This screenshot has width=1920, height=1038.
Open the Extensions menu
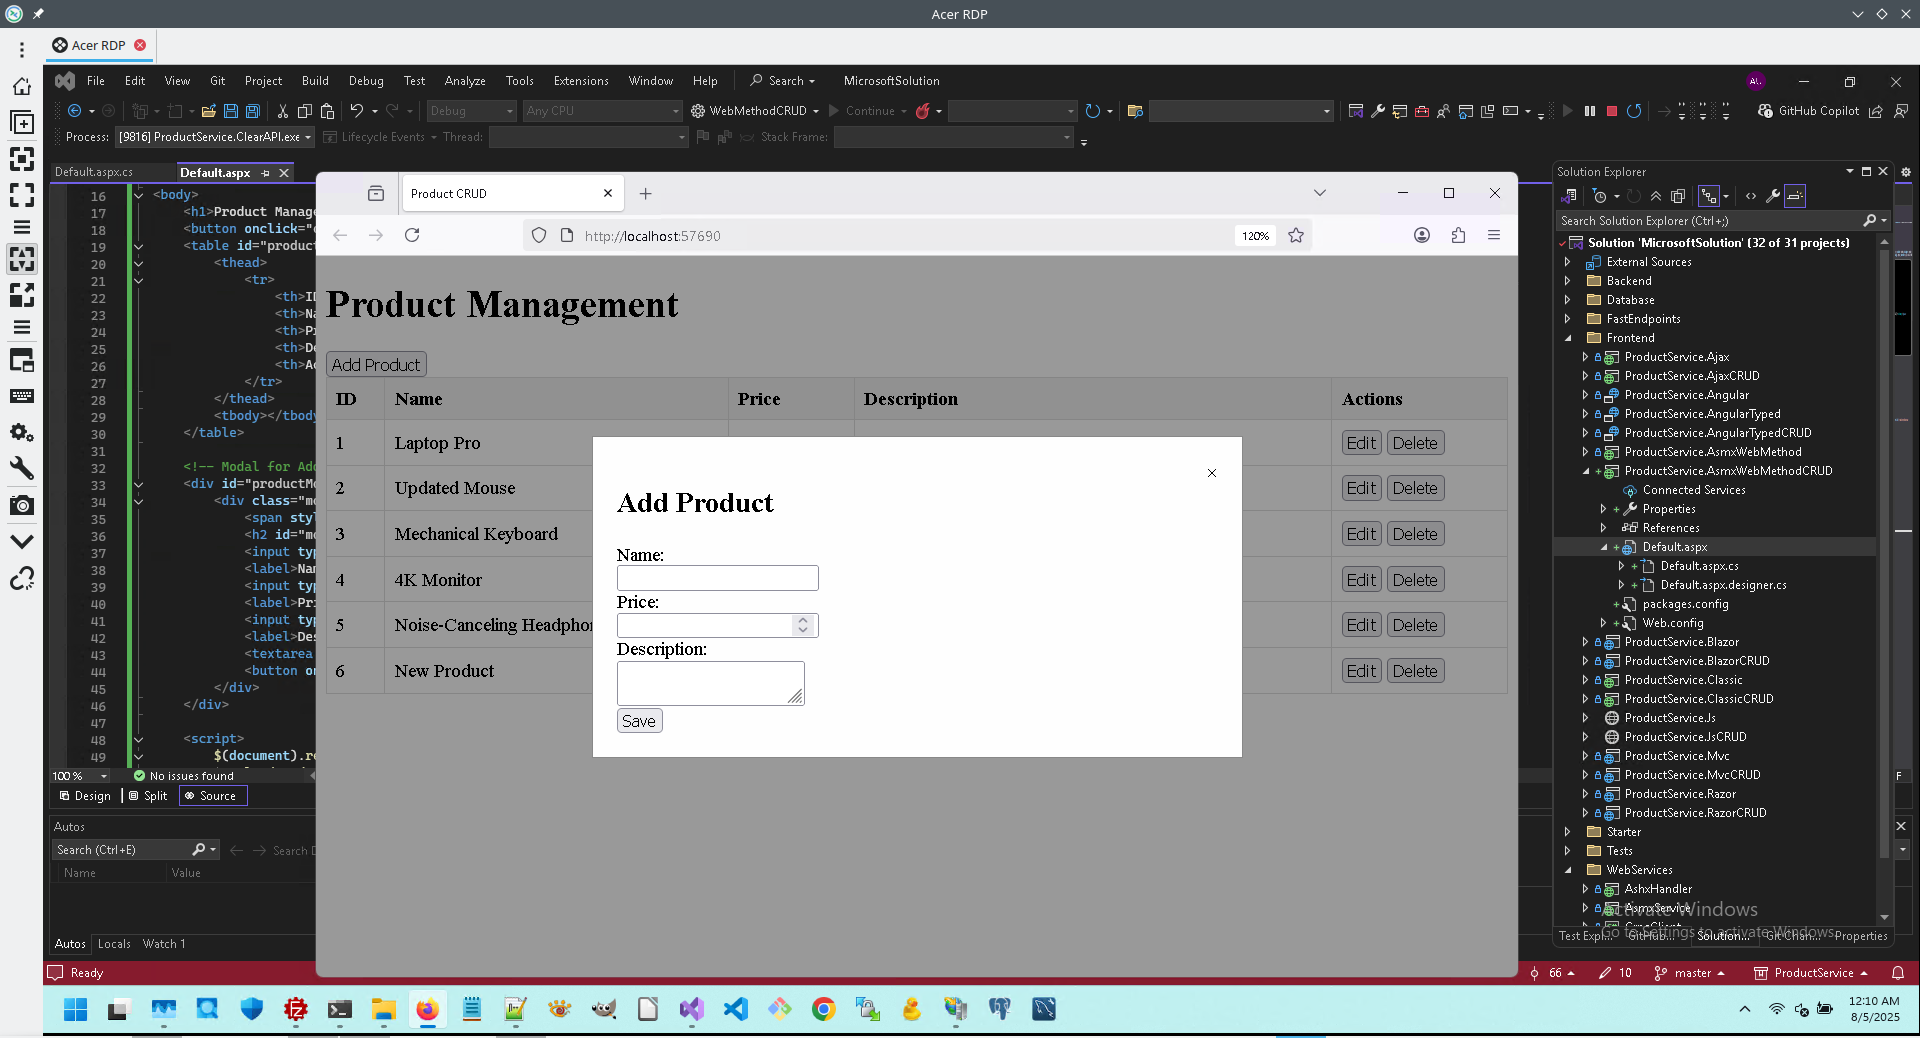(x=581, y=81)
